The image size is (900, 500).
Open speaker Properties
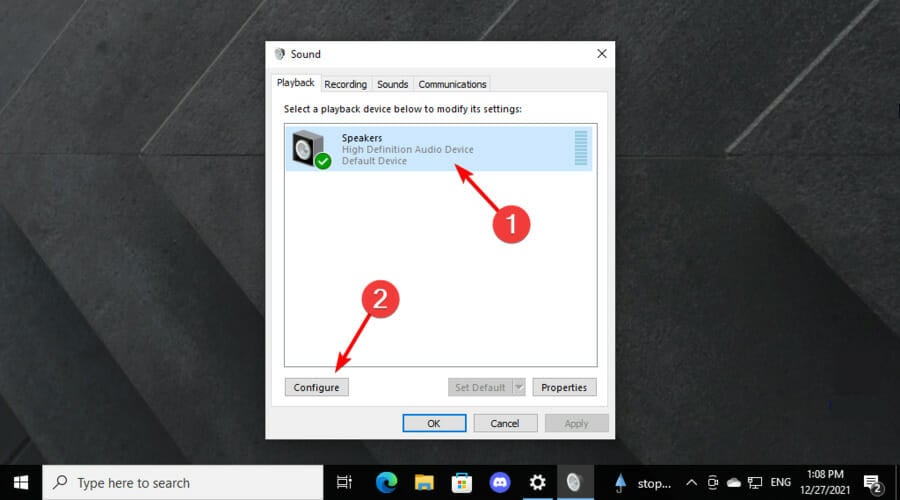point(564,387)
